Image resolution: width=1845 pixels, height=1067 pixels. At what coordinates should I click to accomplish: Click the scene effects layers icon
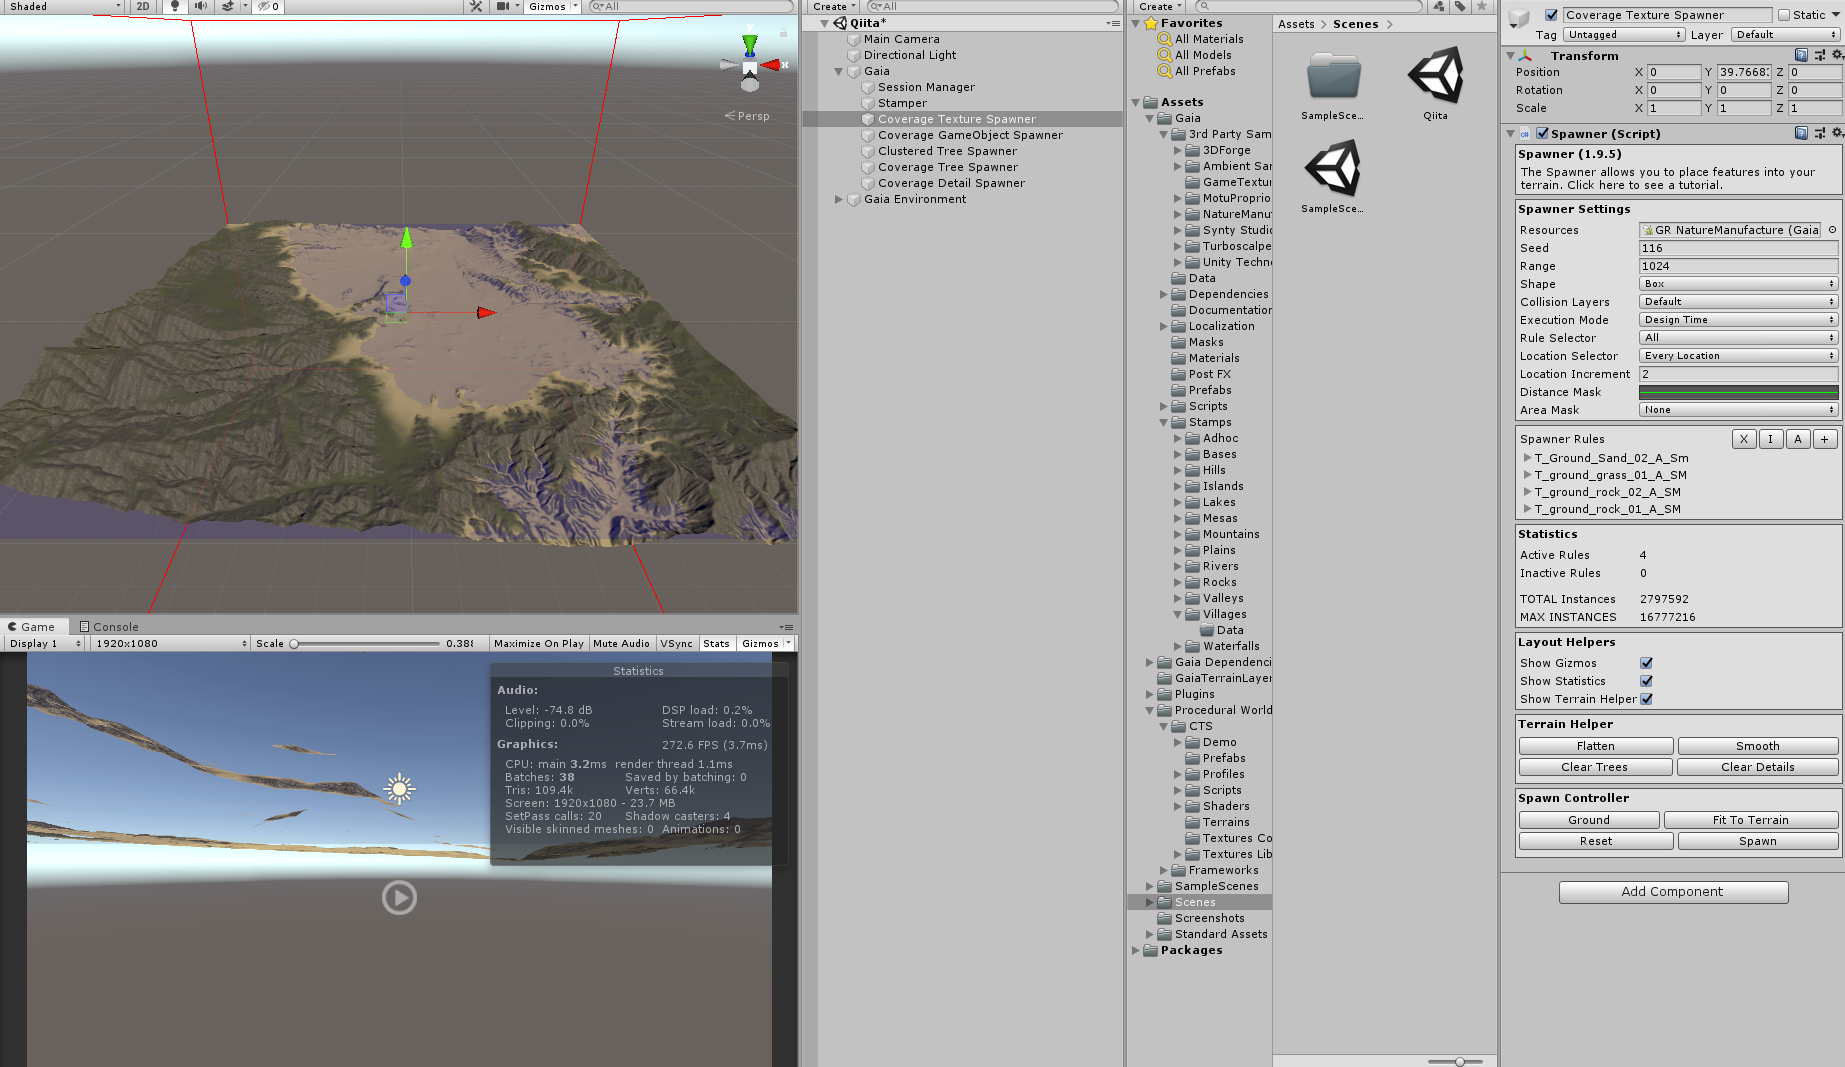(229, 6)
